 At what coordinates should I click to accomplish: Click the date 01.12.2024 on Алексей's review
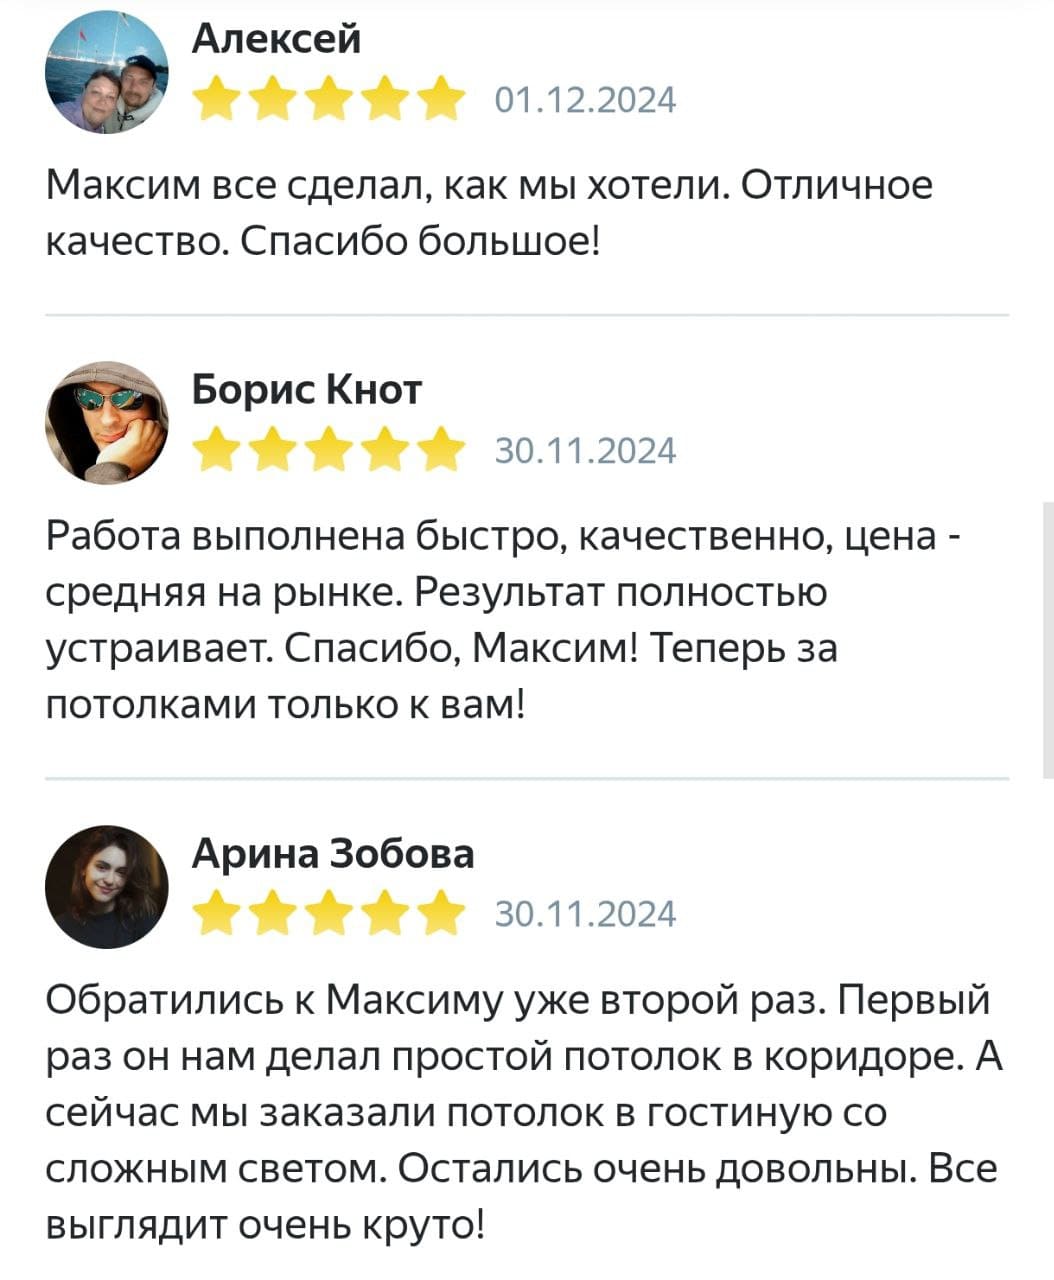tap(586, 101)
